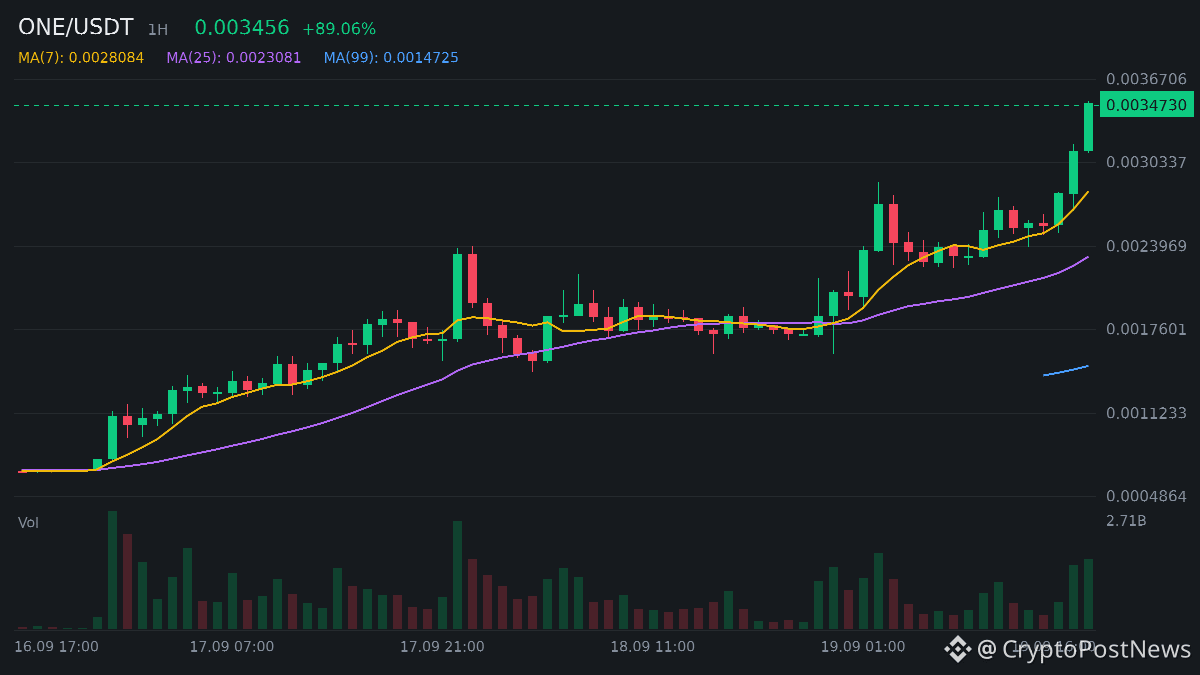
Task: Click the MA(99) indicator label
Action: [391, 58]
